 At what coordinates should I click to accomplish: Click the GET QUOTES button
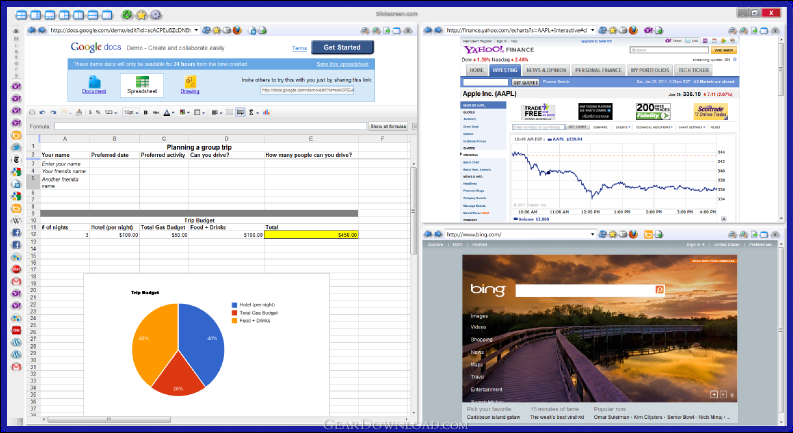click(x=525, y=82)
